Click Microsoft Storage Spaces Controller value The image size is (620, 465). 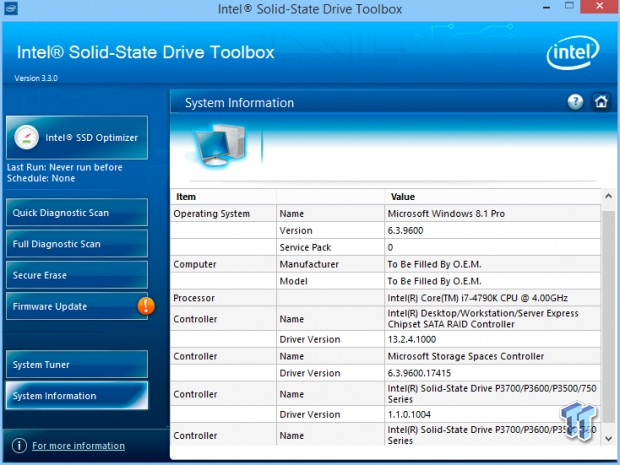[x=466, y=356]
